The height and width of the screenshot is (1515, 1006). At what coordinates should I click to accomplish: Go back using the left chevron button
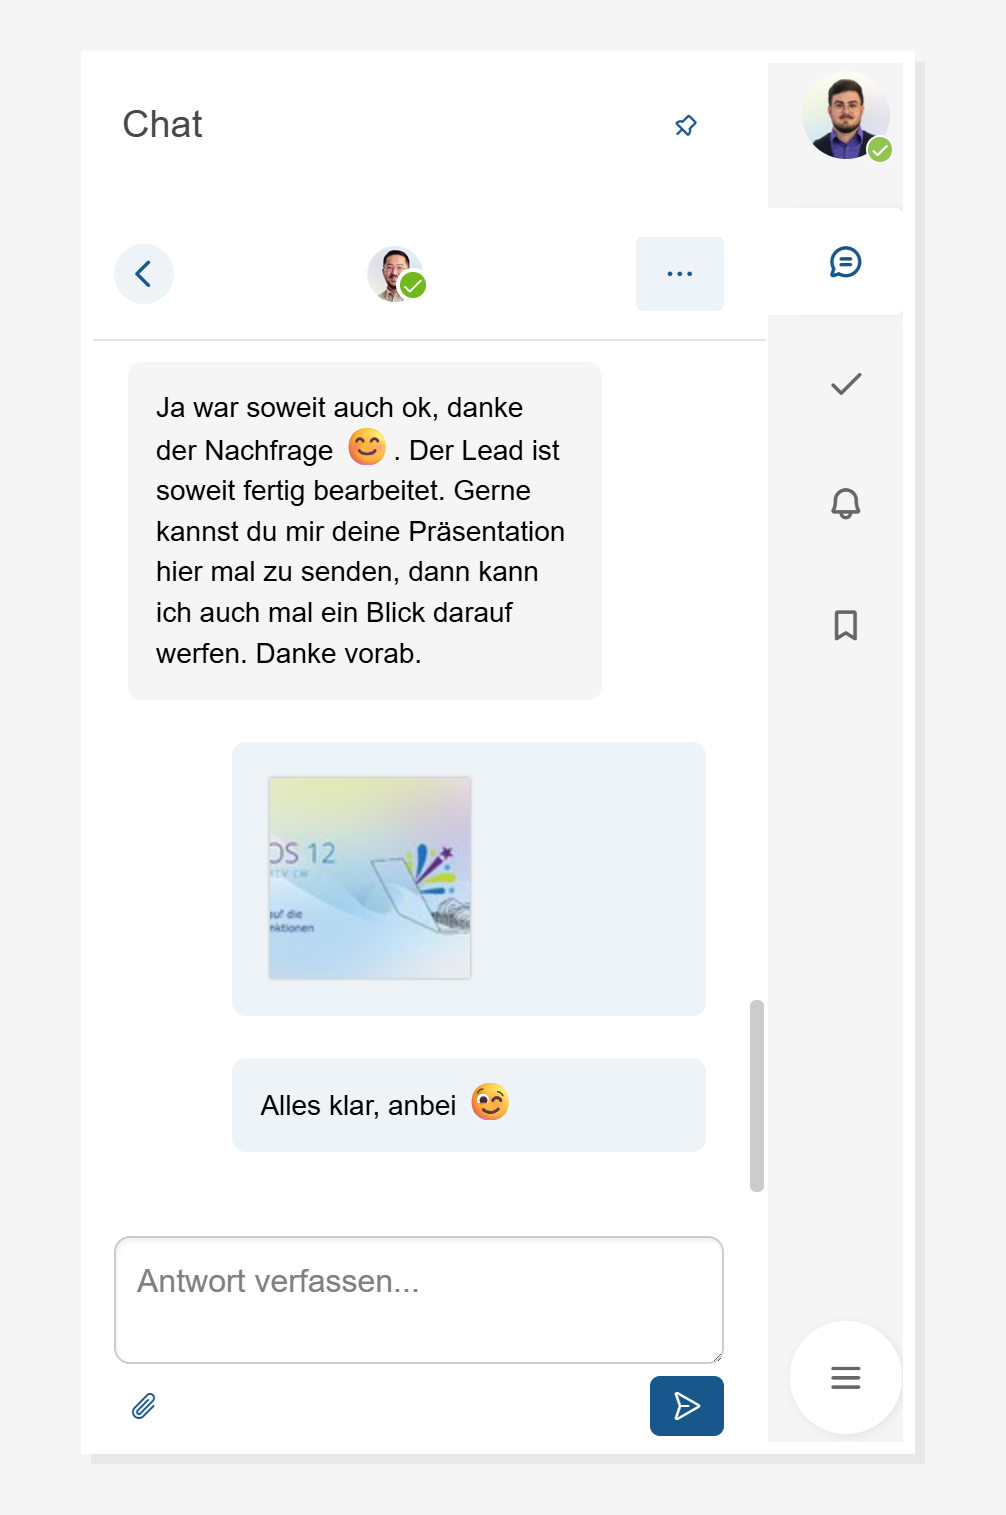point(144,274)
